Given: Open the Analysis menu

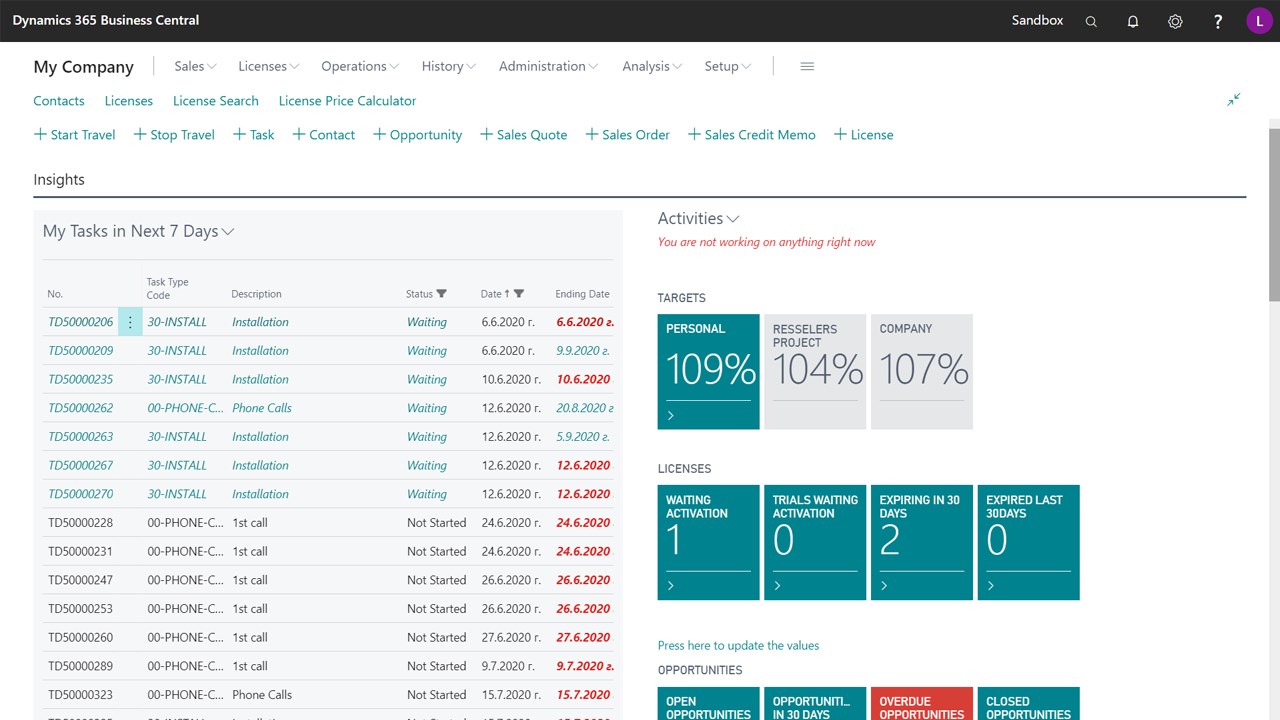Looking at the screenshot, I should pos(652,66).
